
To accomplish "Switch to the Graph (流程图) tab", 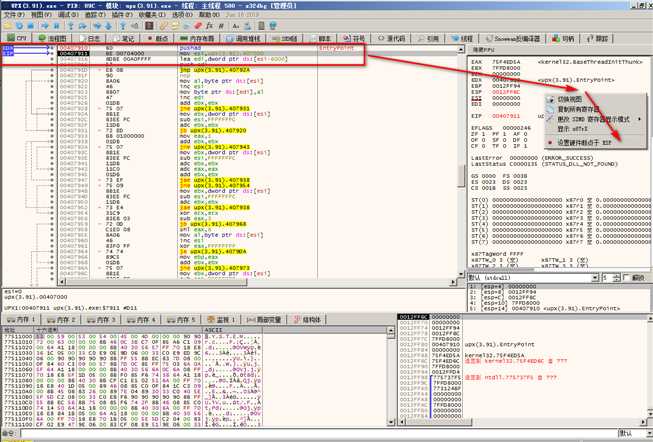I will point(52,38).
